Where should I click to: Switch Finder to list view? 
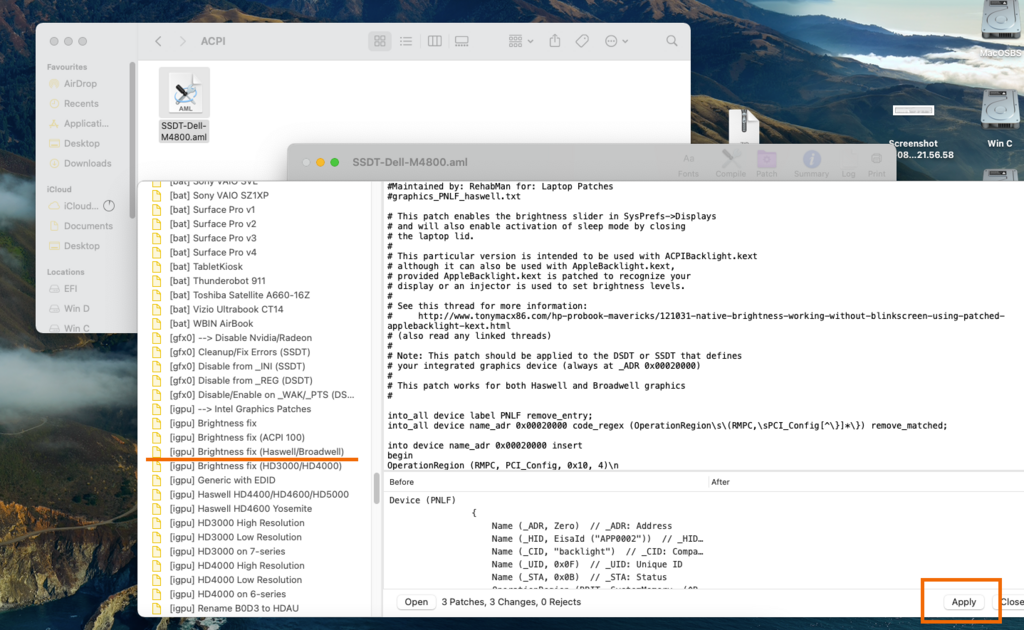point(406,41)
